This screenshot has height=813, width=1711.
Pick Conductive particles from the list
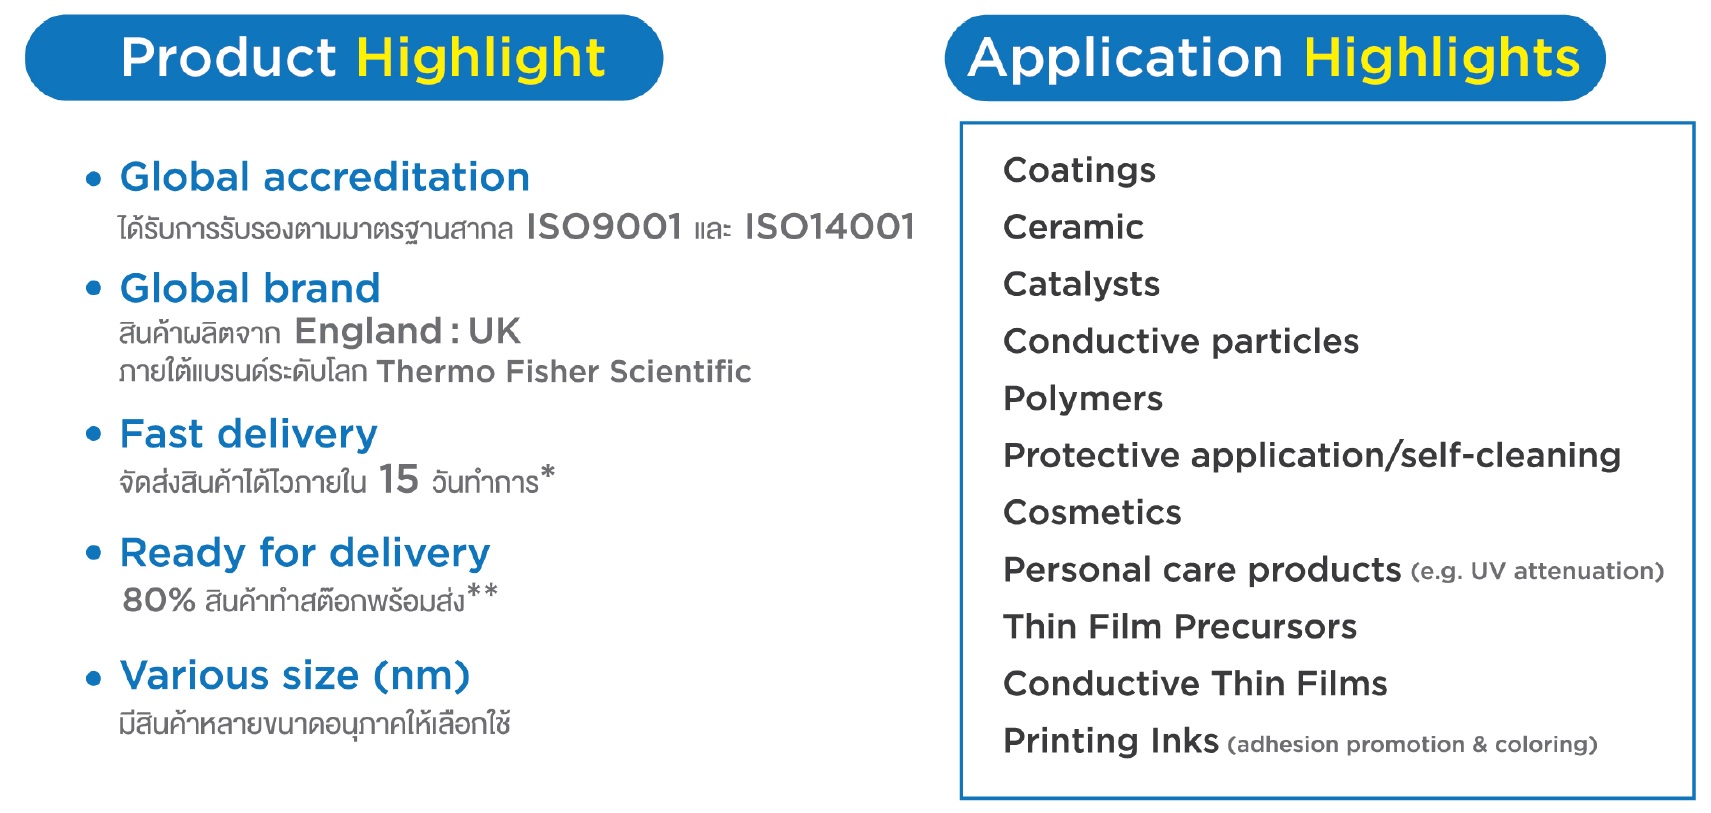click(x=1181, y=341)
